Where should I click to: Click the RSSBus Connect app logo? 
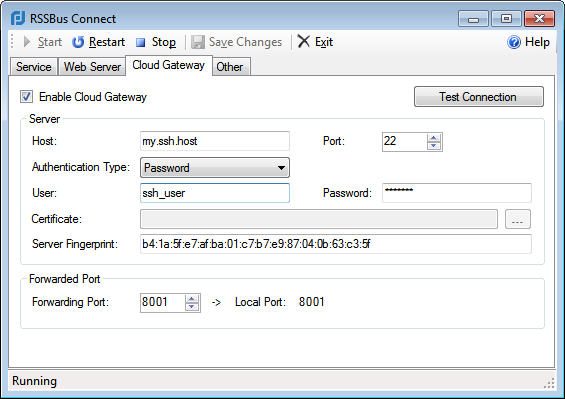[x=18, y=18]
